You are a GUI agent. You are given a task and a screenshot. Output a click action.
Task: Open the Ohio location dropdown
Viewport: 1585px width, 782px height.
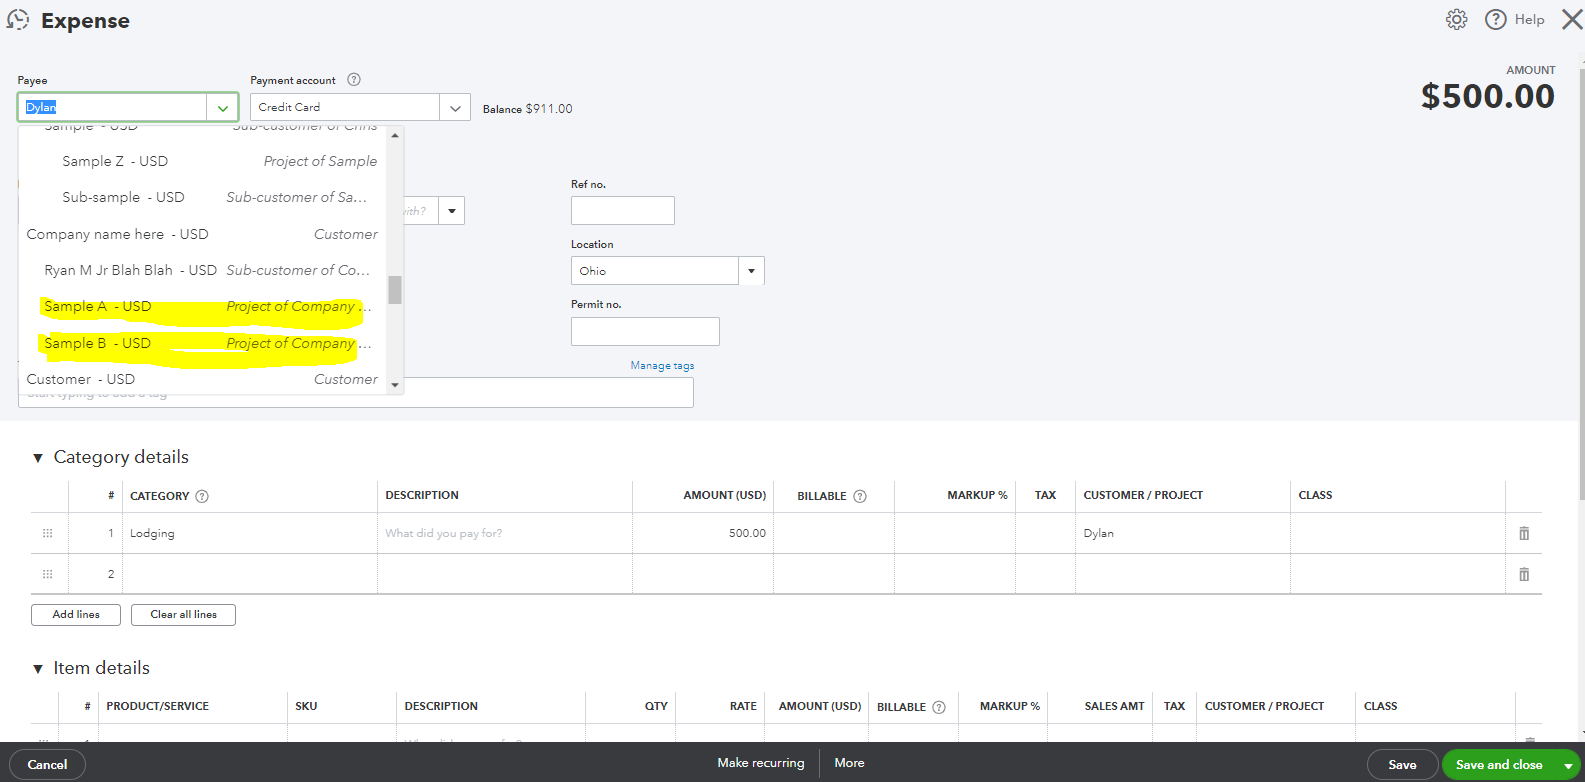tap(751, 271)
